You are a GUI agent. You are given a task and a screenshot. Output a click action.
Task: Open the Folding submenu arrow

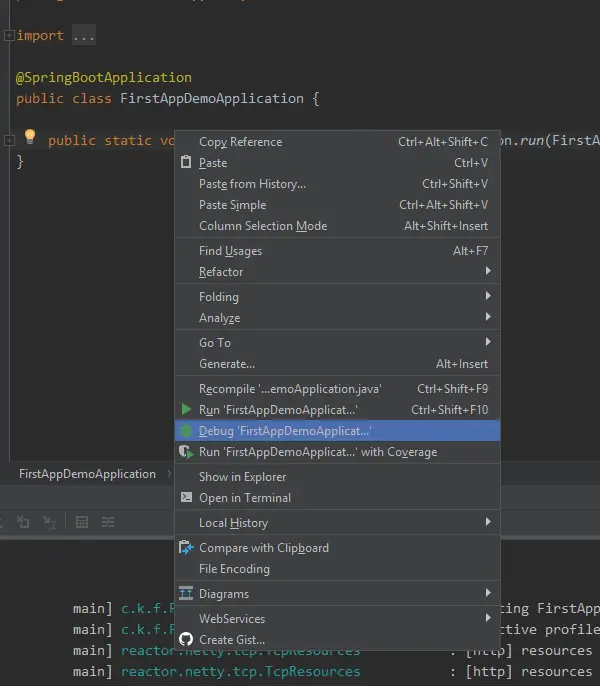click(488, 296)
